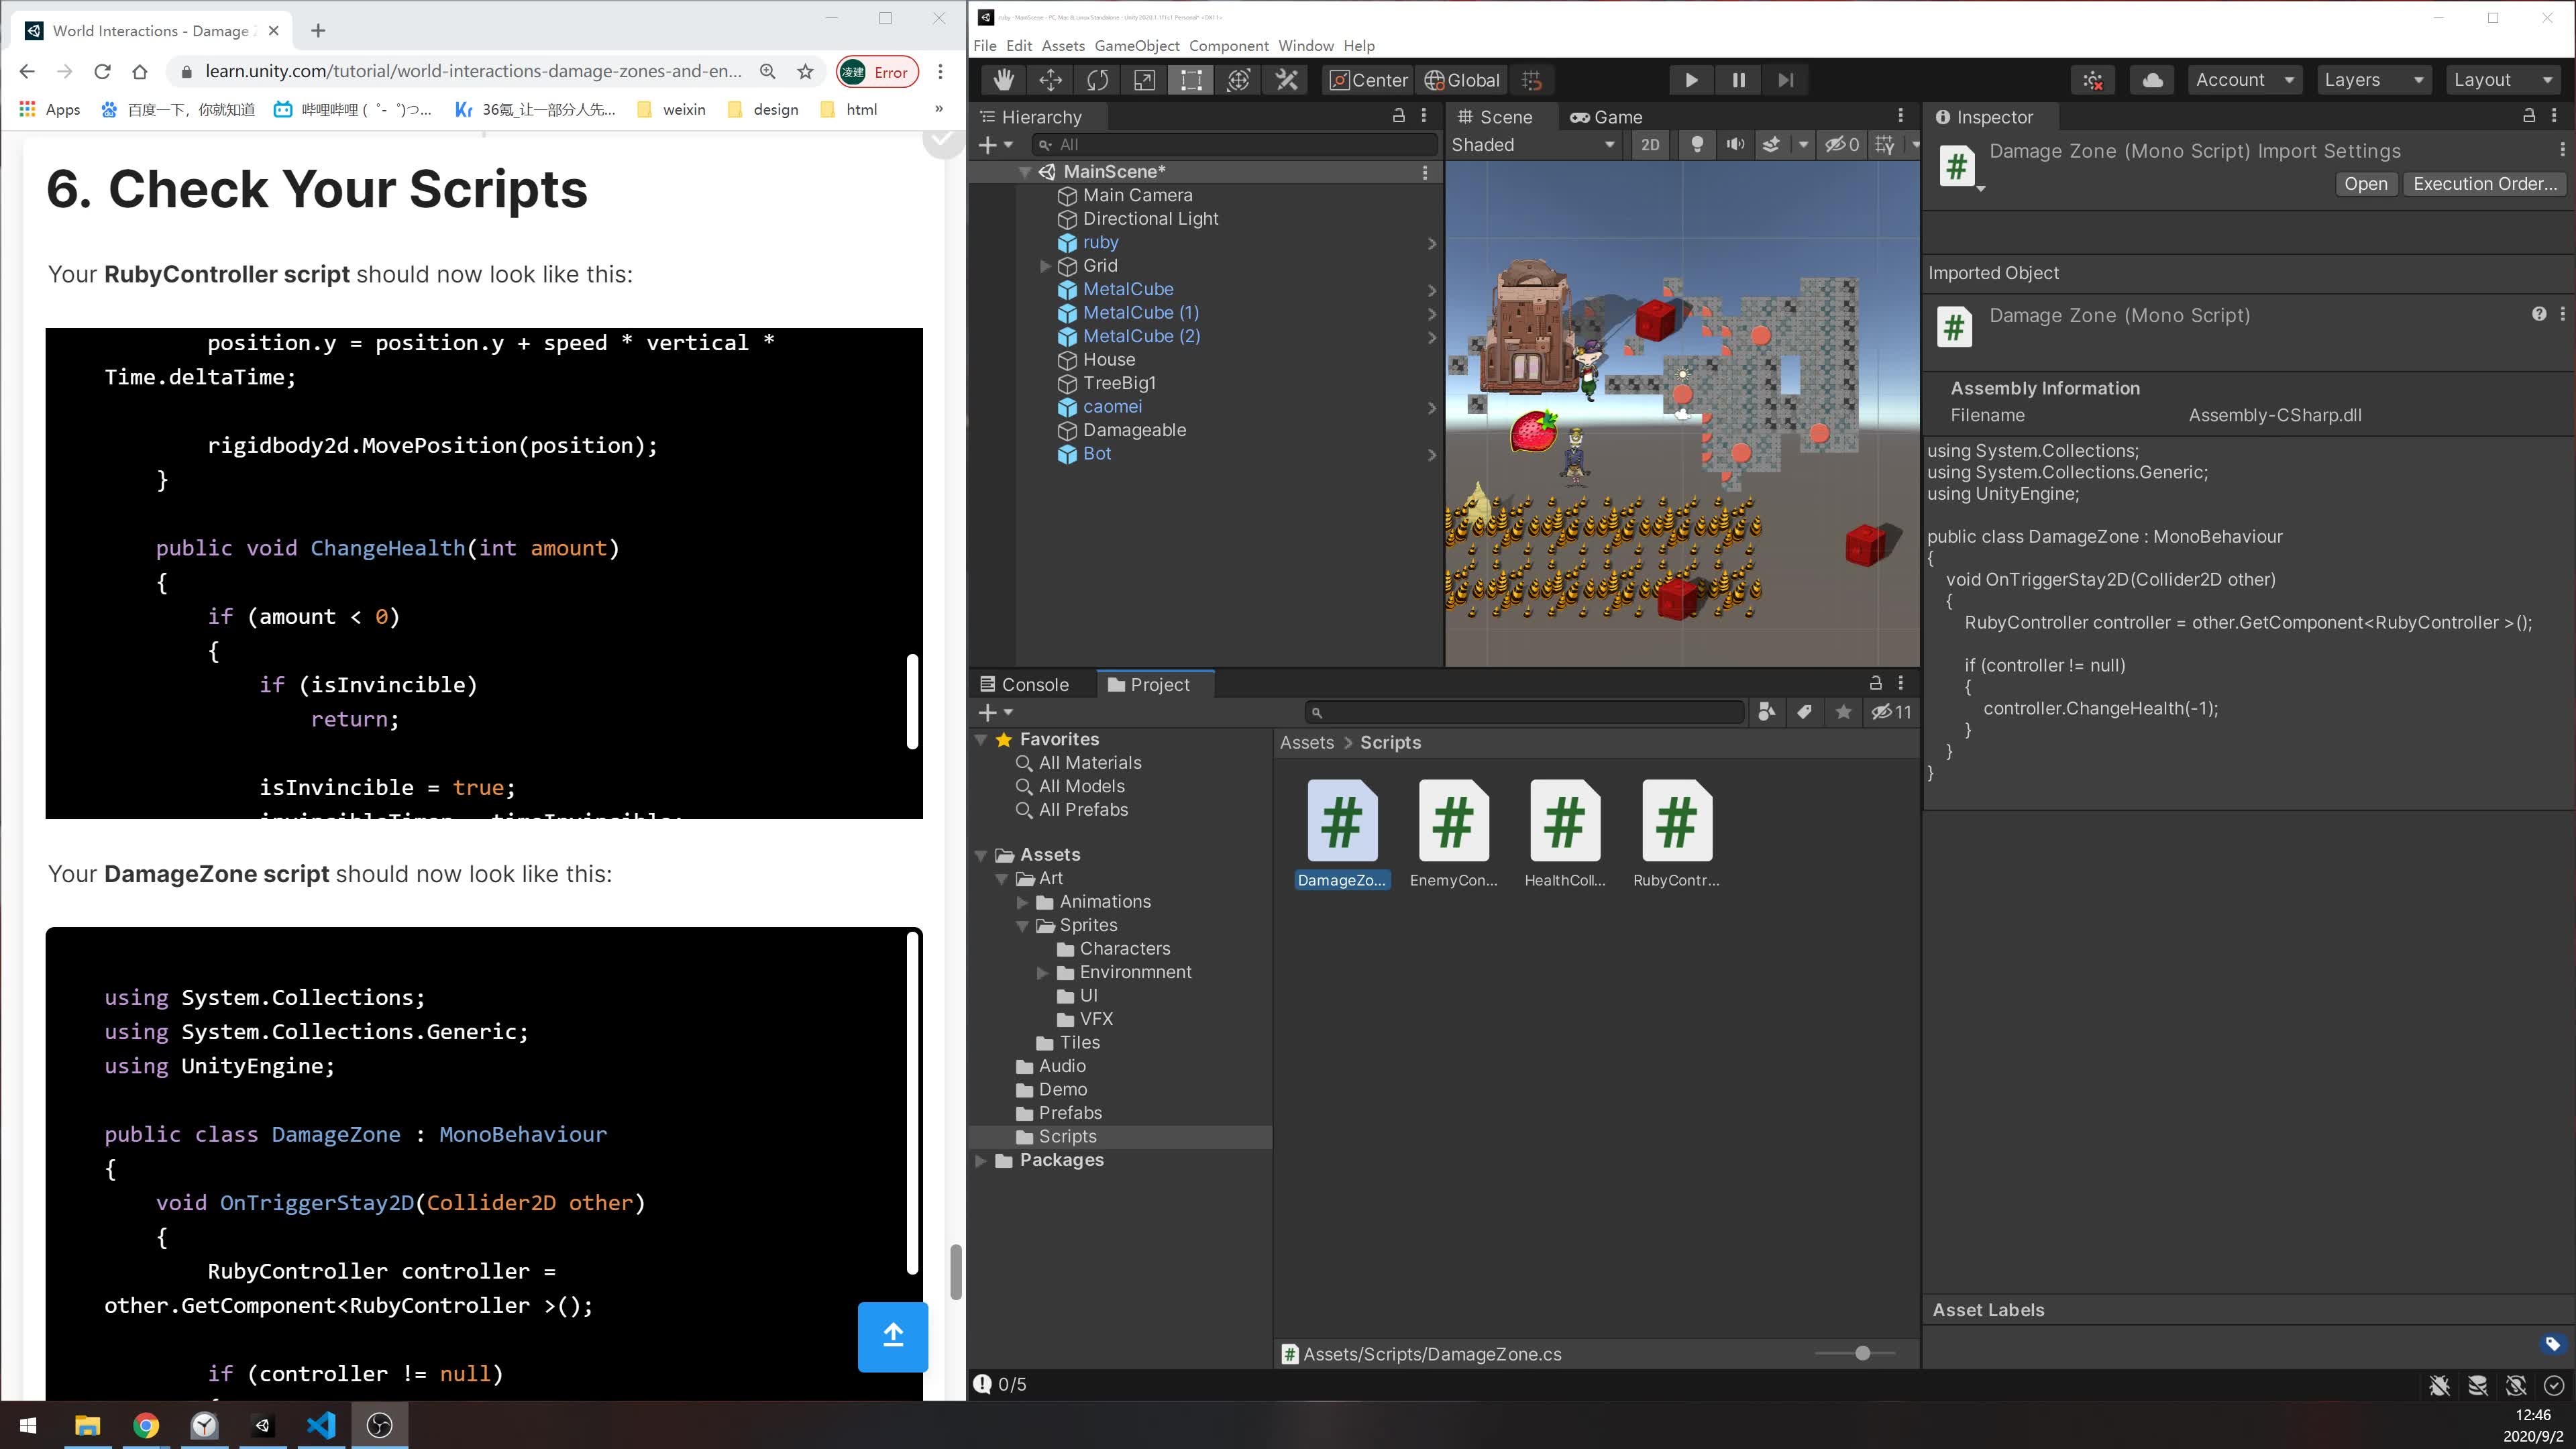Click the Open button in Inspector
The height and width of the screenshot is (1449, 2576).
pos(2365,184)
